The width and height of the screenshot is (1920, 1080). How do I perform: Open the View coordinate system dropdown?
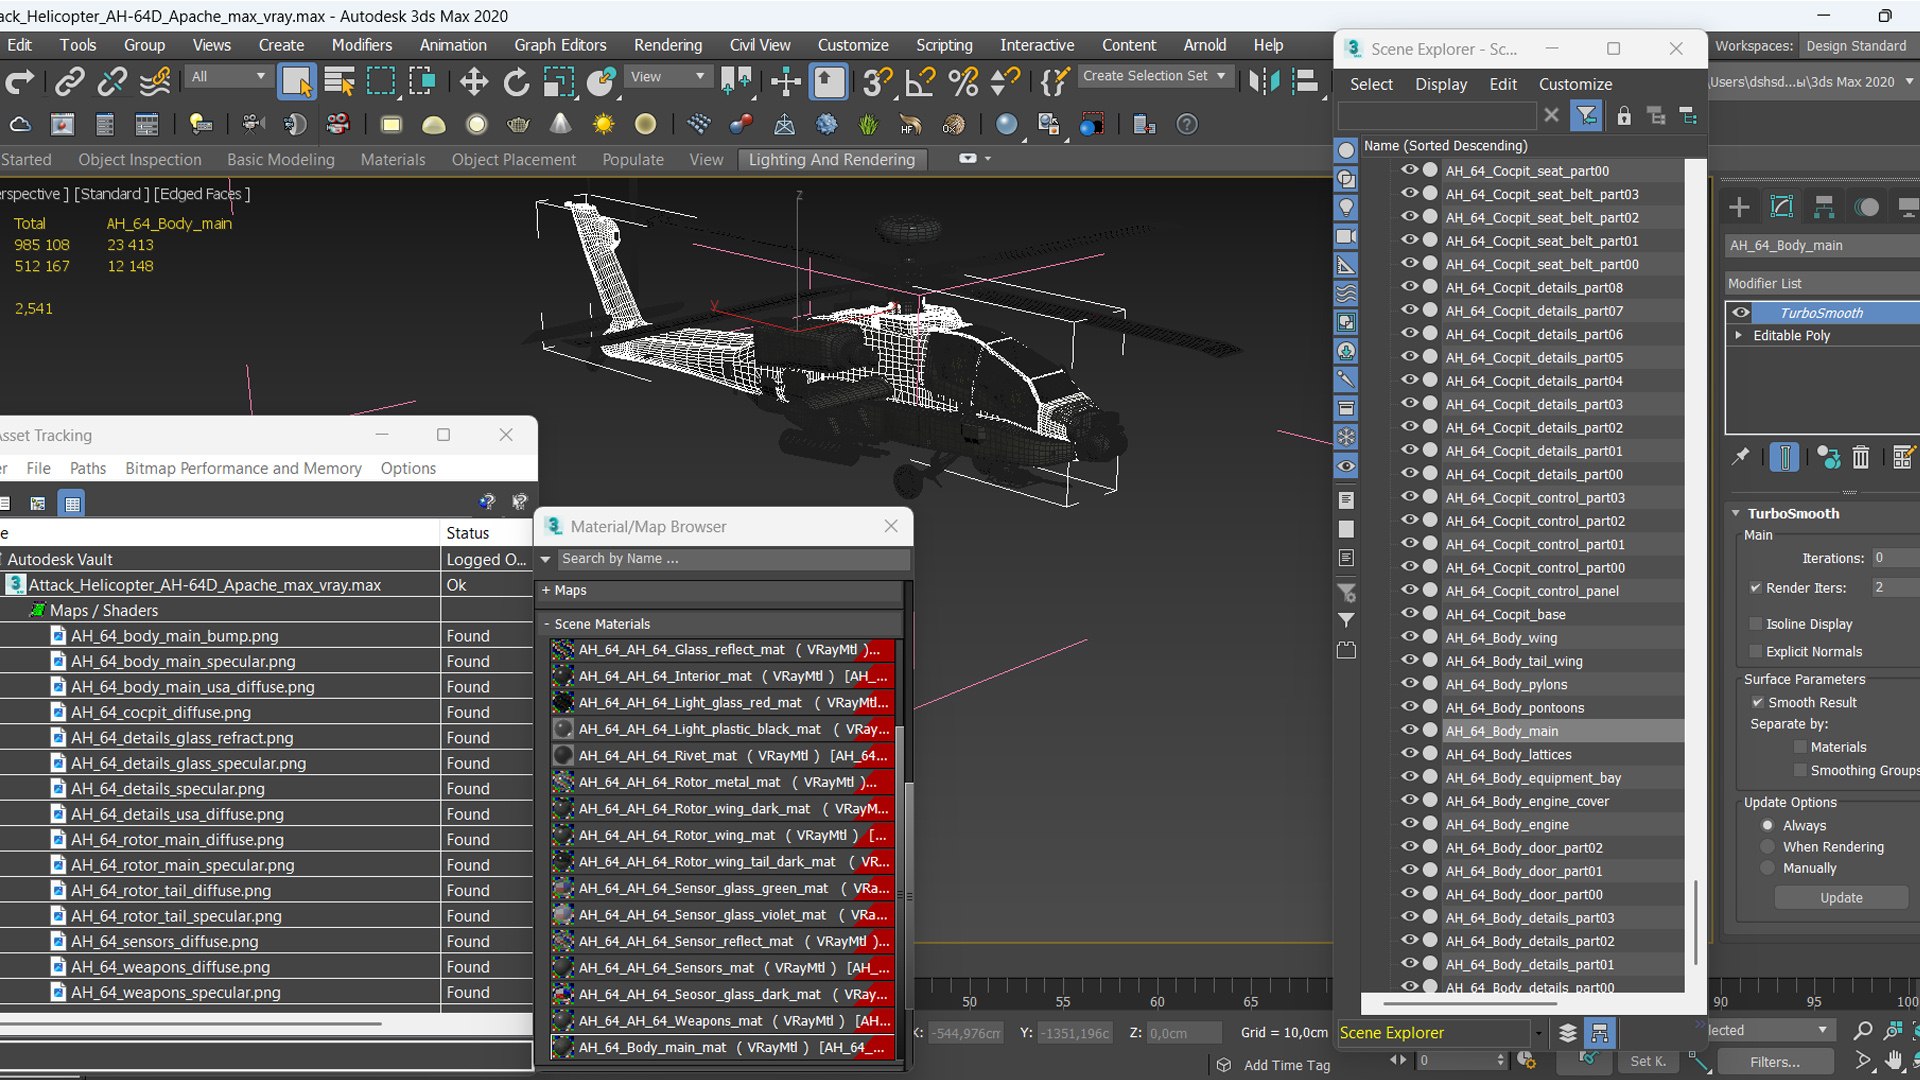(x=667, y=76)
